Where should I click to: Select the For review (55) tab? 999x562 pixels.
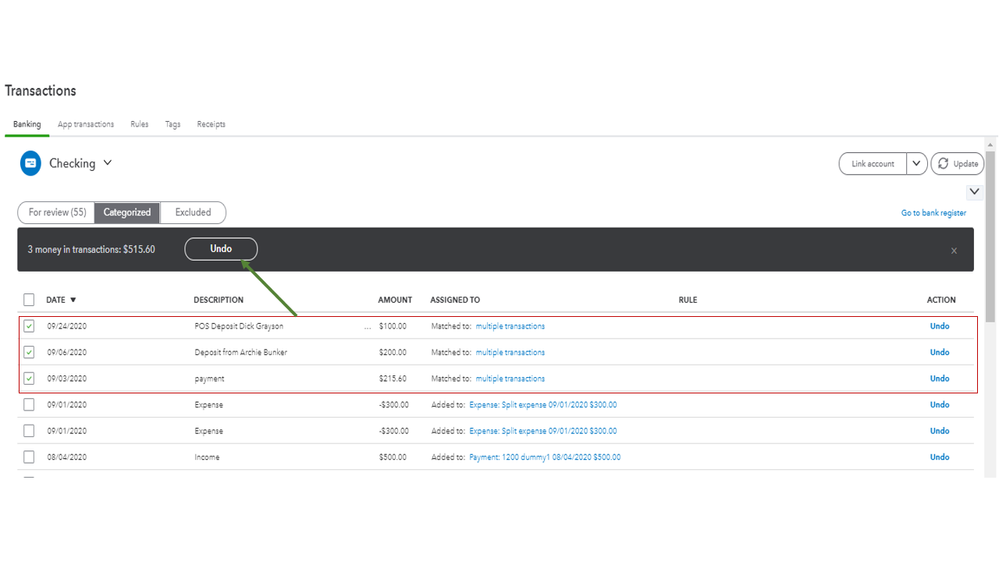click(57, 212)
